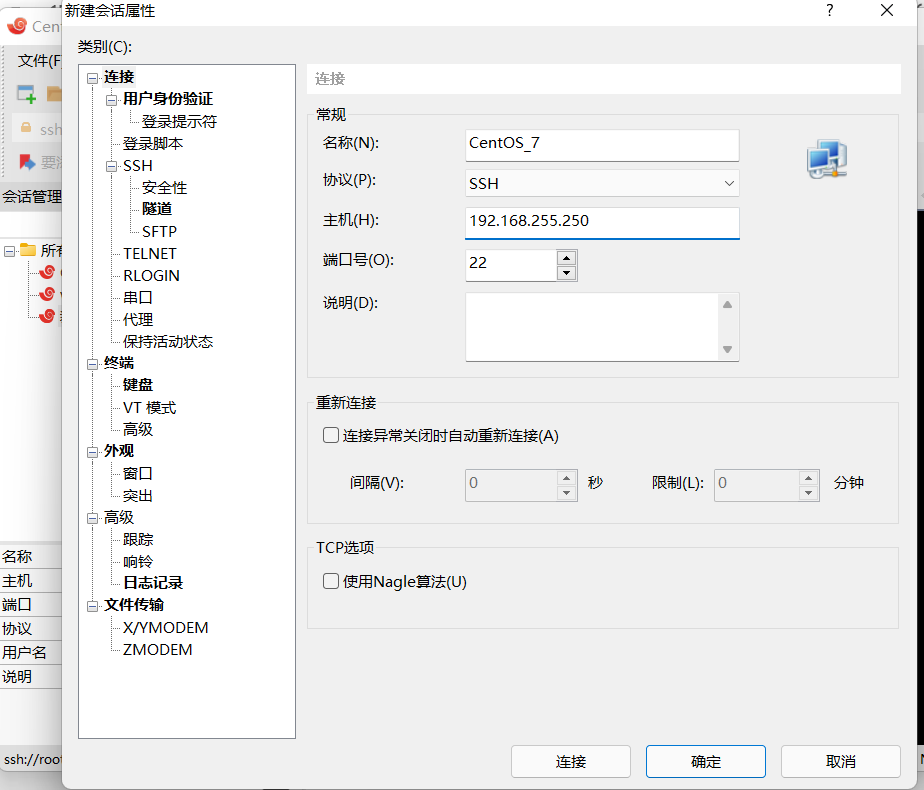This screenshot has width=924, height=790.
Task: Increase the port number with up arrow
Action: 566,258
